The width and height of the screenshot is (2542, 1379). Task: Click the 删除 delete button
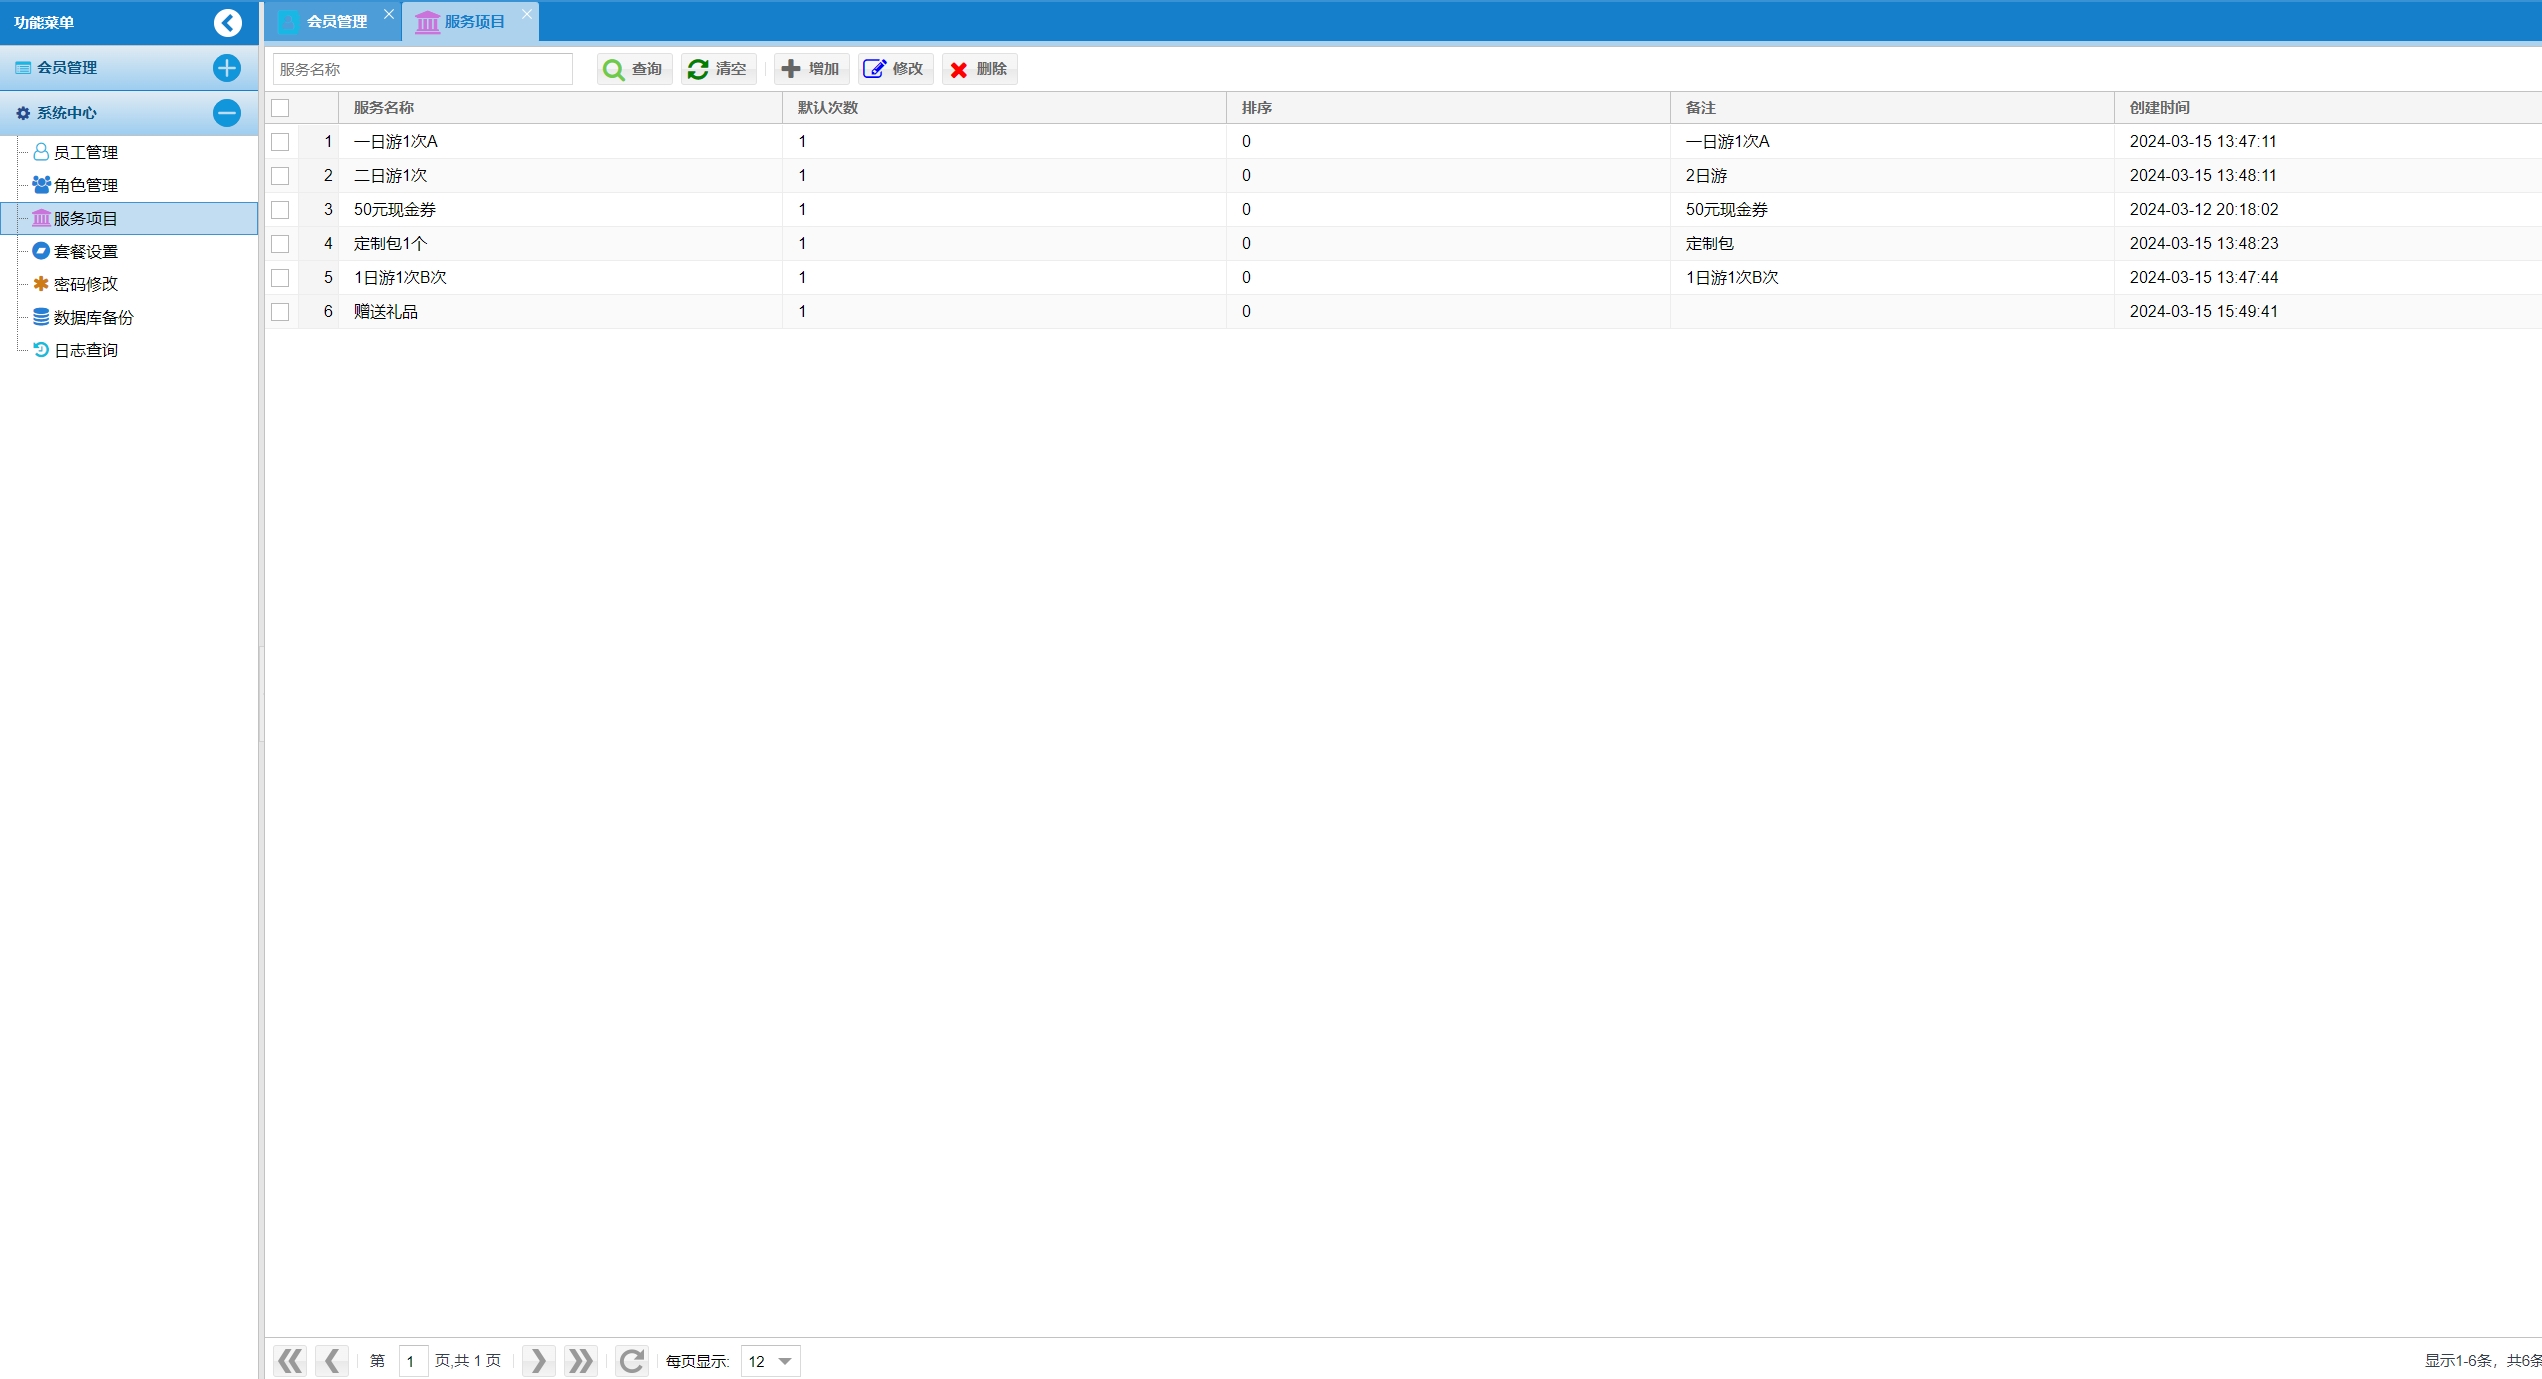coord(979,69)
